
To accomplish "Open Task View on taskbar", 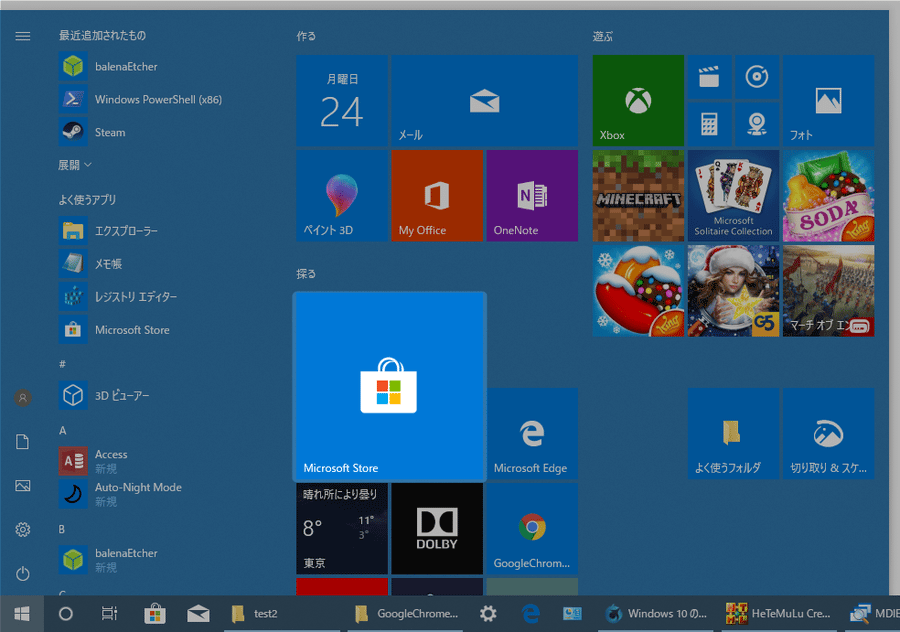I will [x=109, y=614].
